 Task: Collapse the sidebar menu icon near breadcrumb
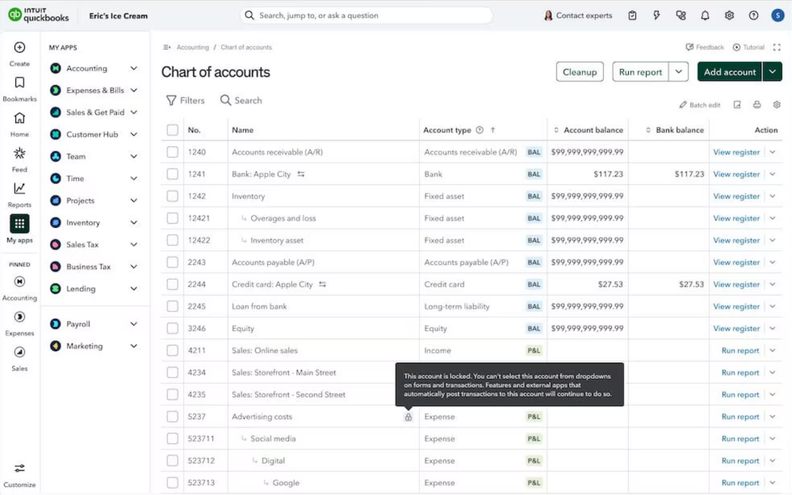[x=167, y=47]
